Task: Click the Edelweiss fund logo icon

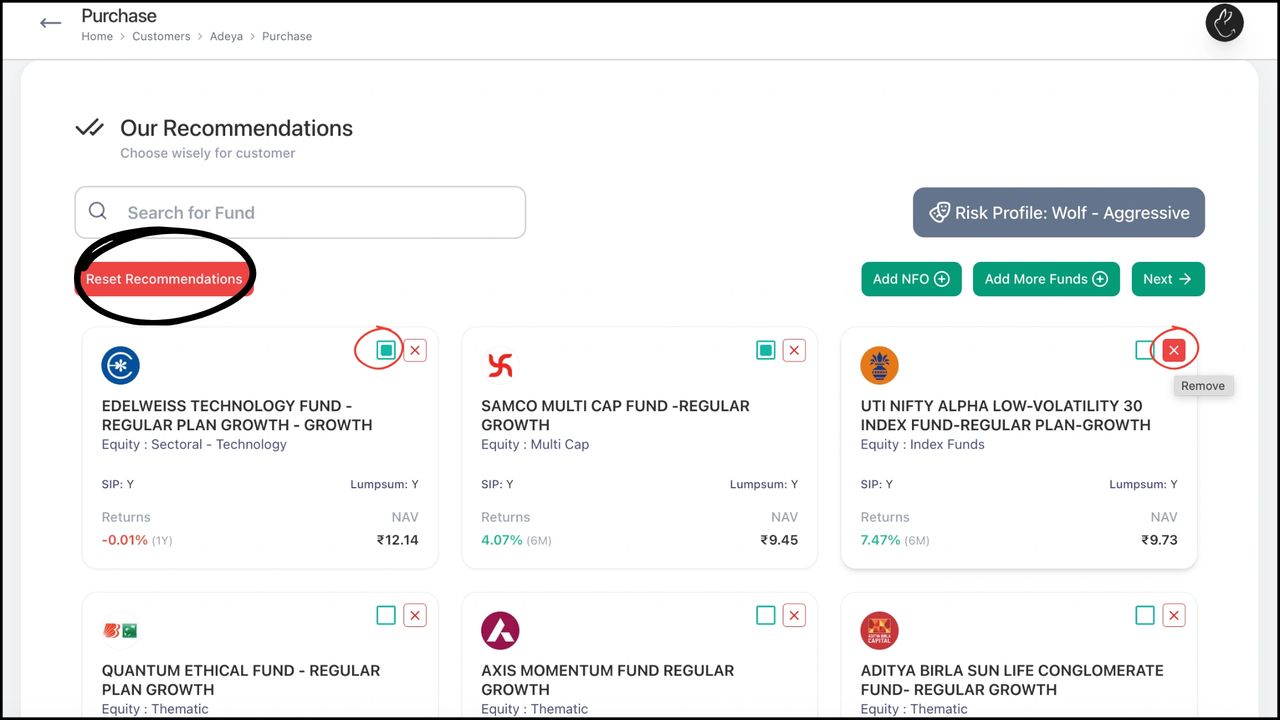Action: tap(121, 366)
